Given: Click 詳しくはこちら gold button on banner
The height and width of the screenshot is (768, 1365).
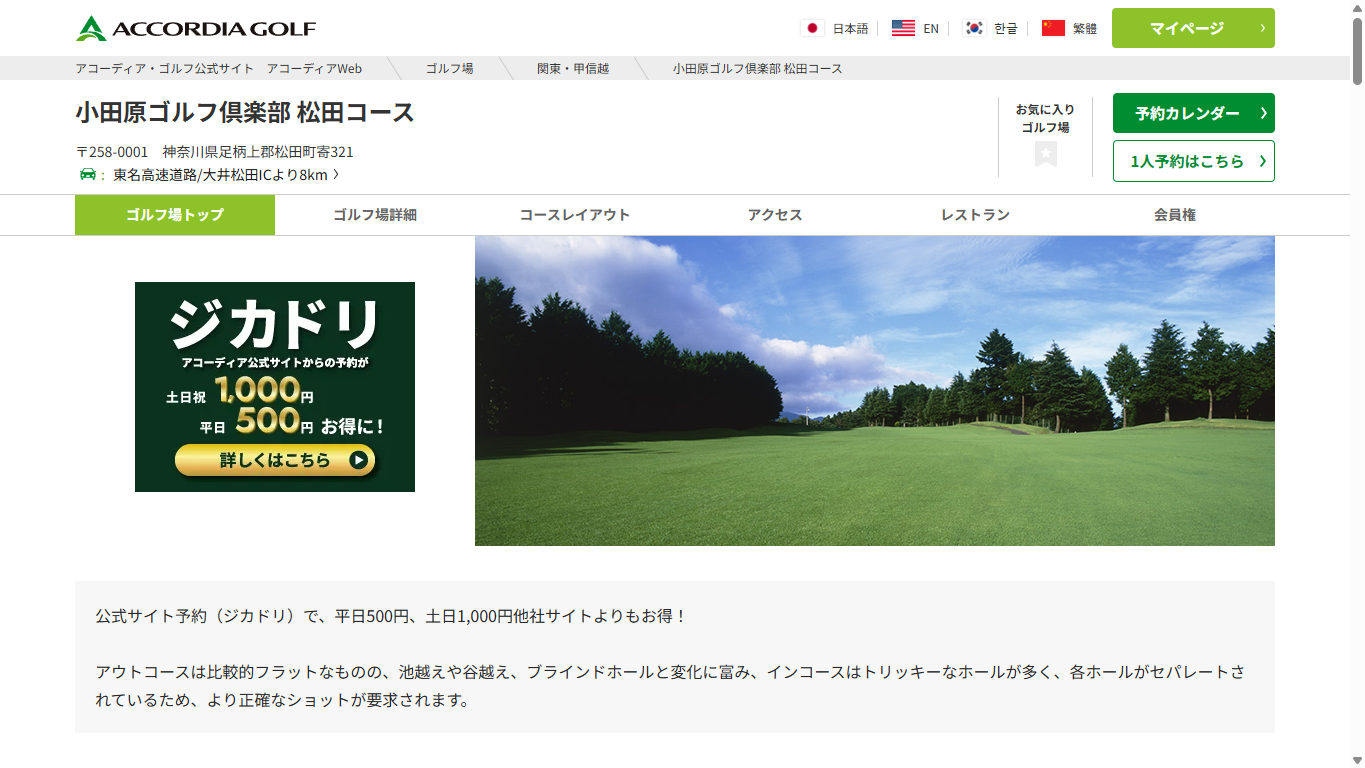Looking at the screenshot, I should point(275,460).
